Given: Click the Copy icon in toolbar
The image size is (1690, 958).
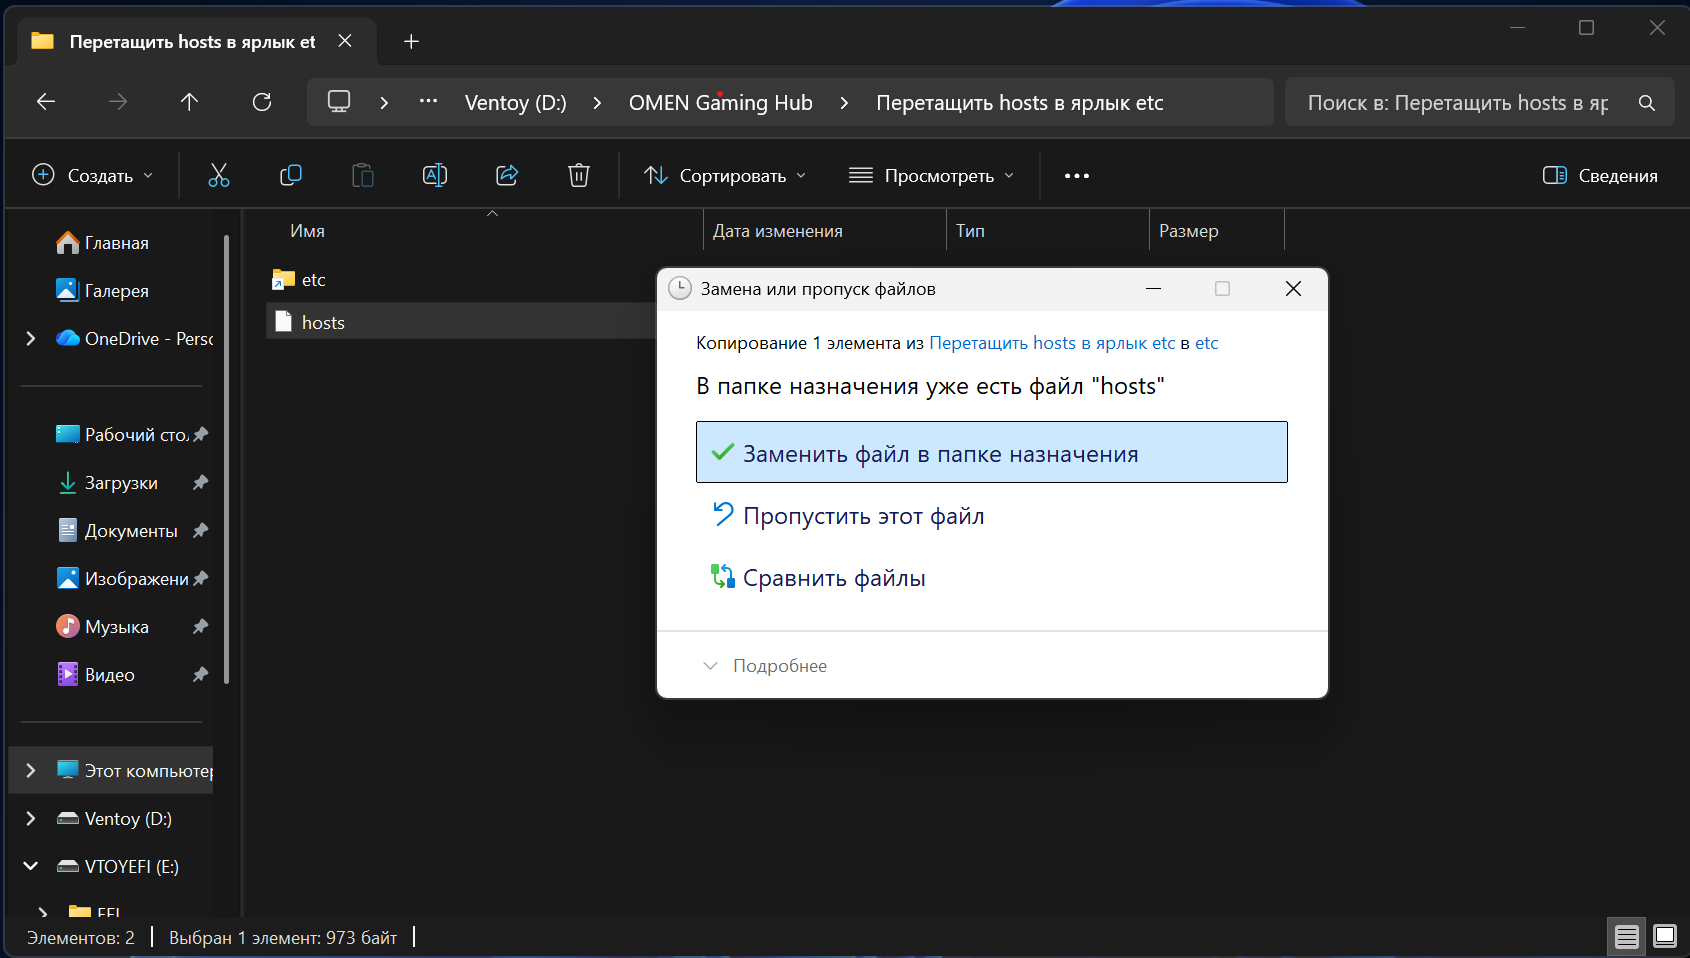Looking at the screenshot, I should point(291,176).
